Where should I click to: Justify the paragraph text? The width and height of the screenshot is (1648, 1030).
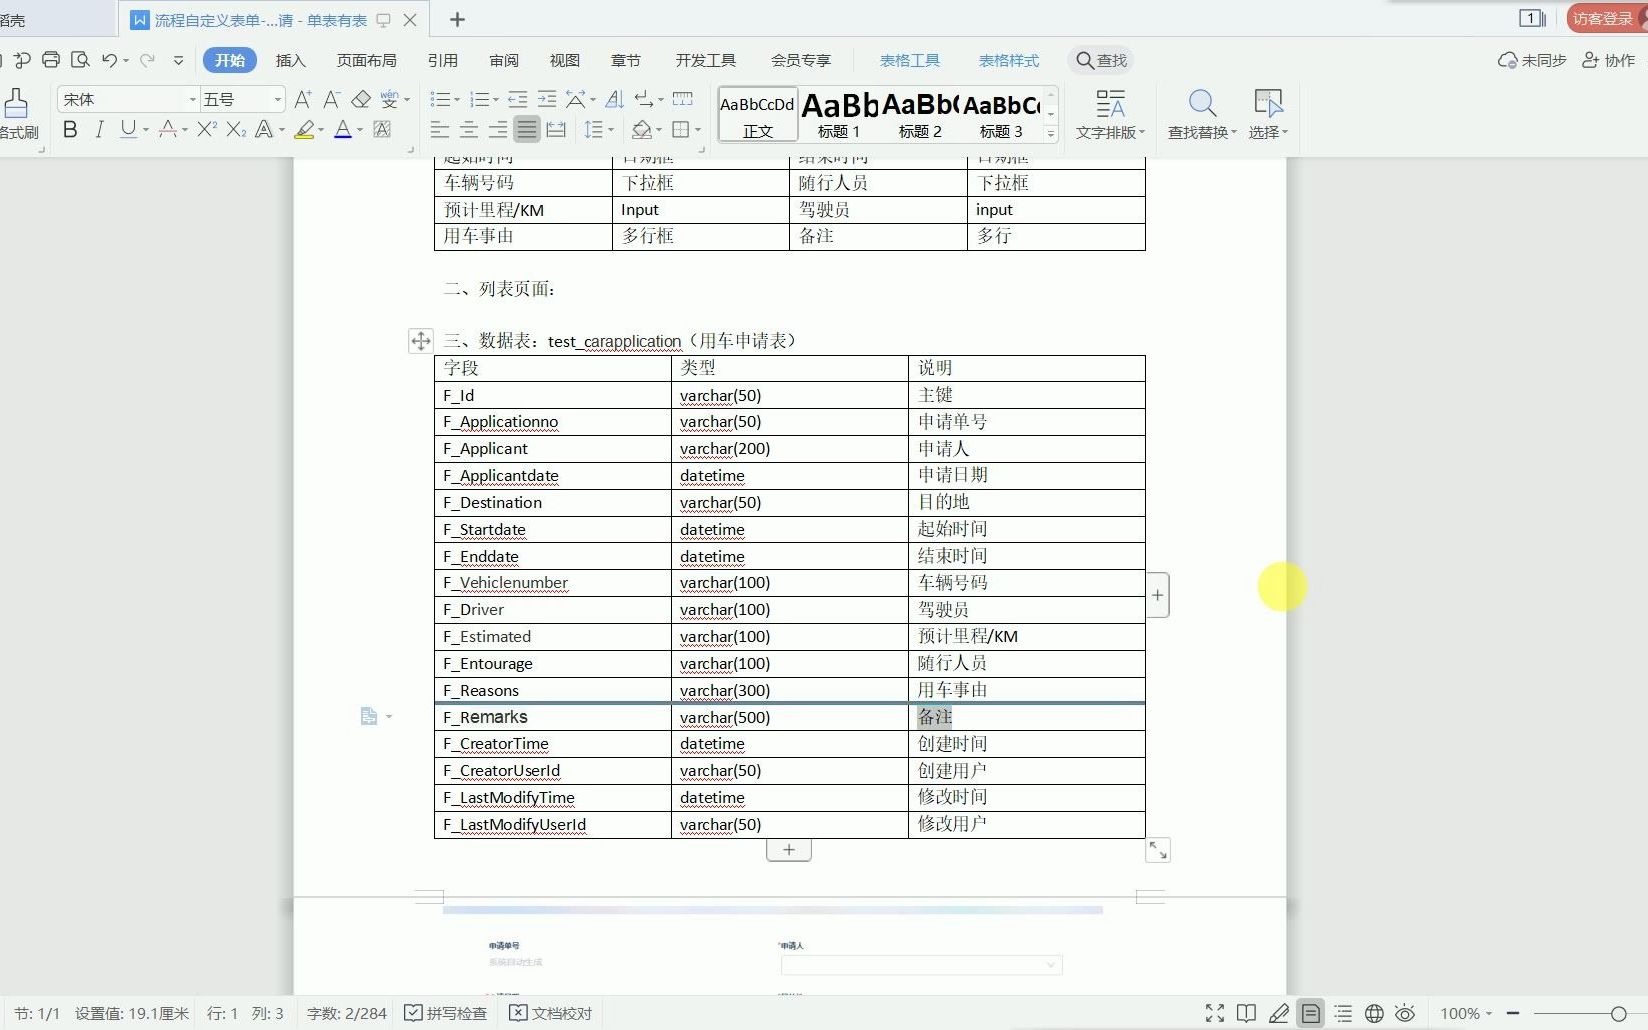(526, 129)
